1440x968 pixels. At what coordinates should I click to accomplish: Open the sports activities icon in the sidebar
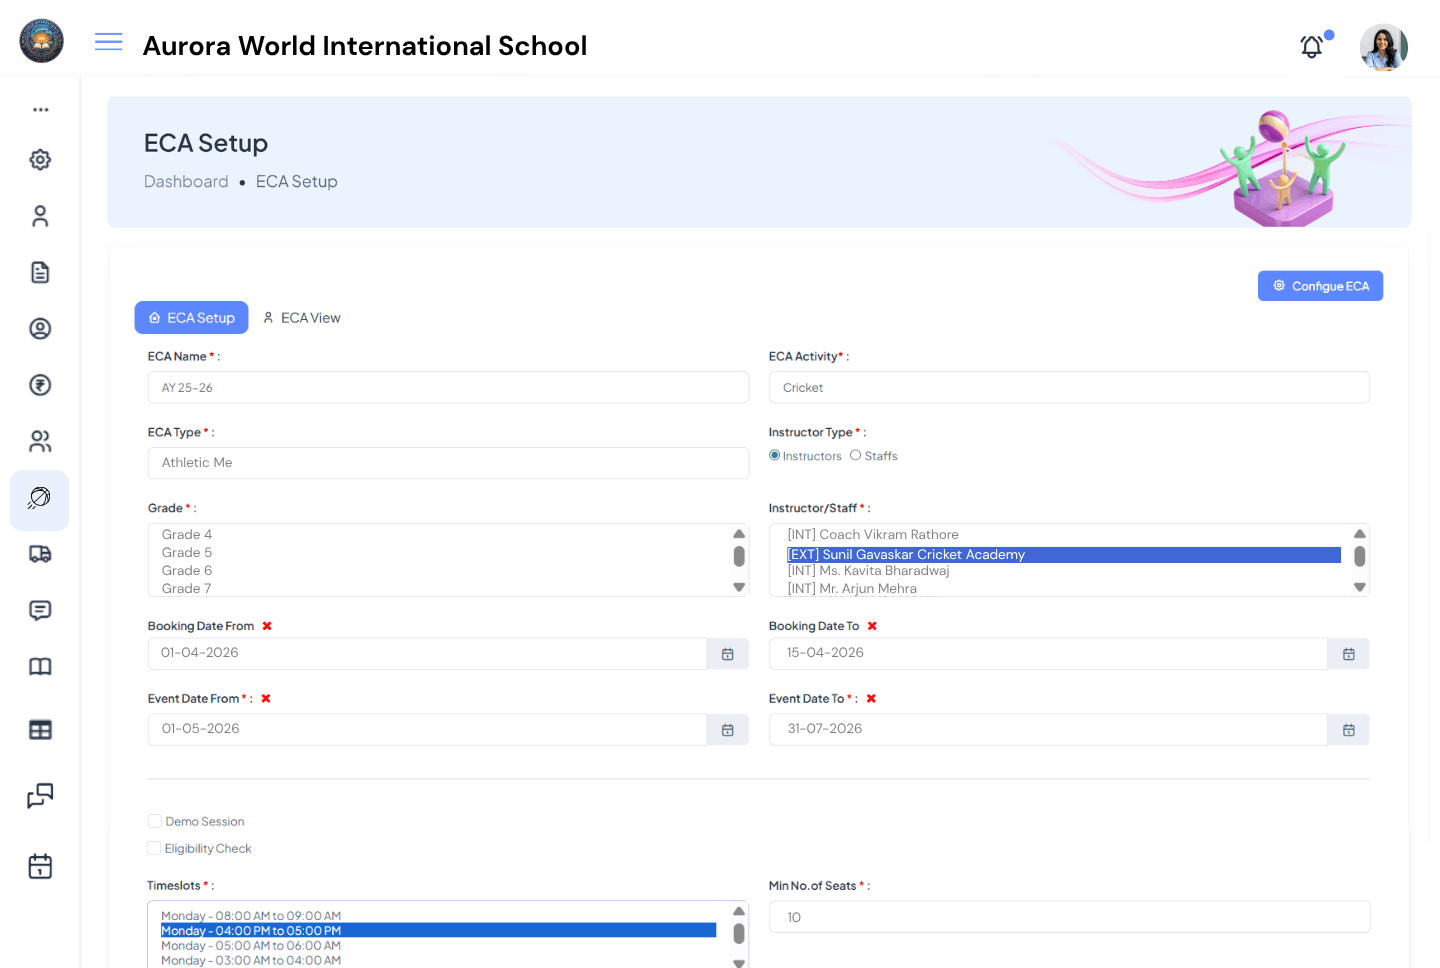click(40, 500)
